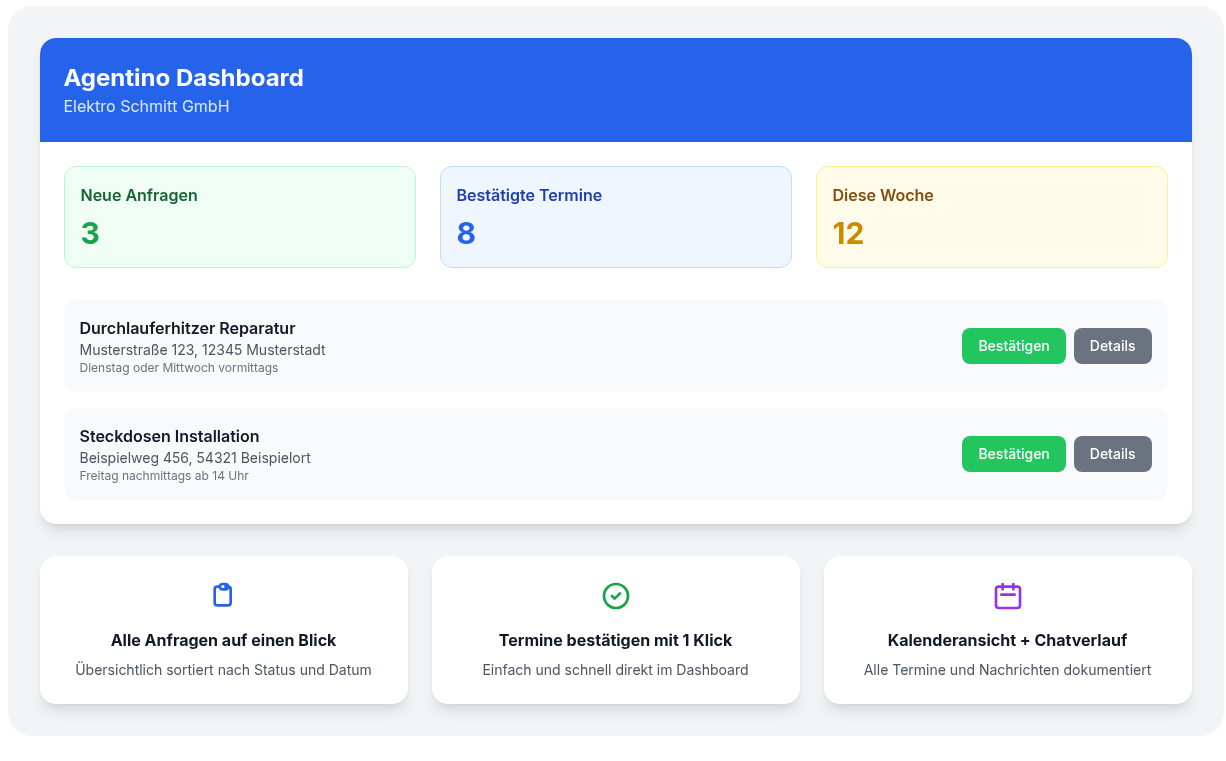Click the green number 3 in Neue Anfragen
1226x761 pixels.
pos(89,233)
